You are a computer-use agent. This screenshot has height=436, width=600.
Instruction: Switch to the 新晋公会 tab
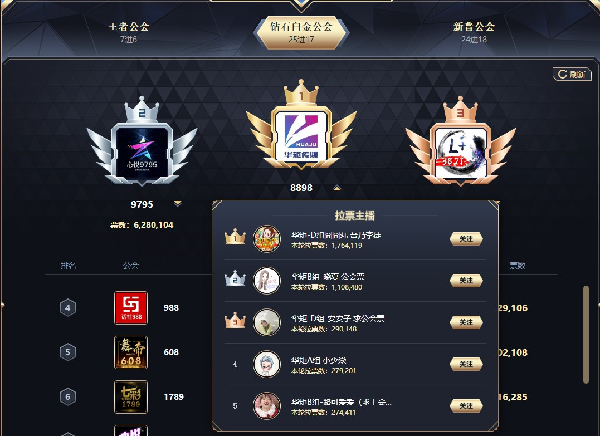pos(474,31)
